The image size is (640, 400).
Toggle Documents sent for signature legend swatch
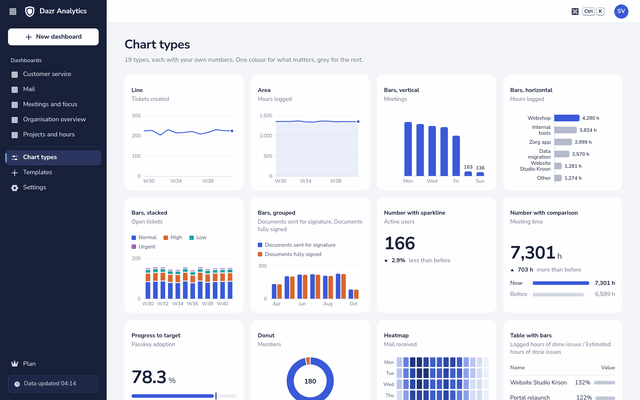(260, 245)
